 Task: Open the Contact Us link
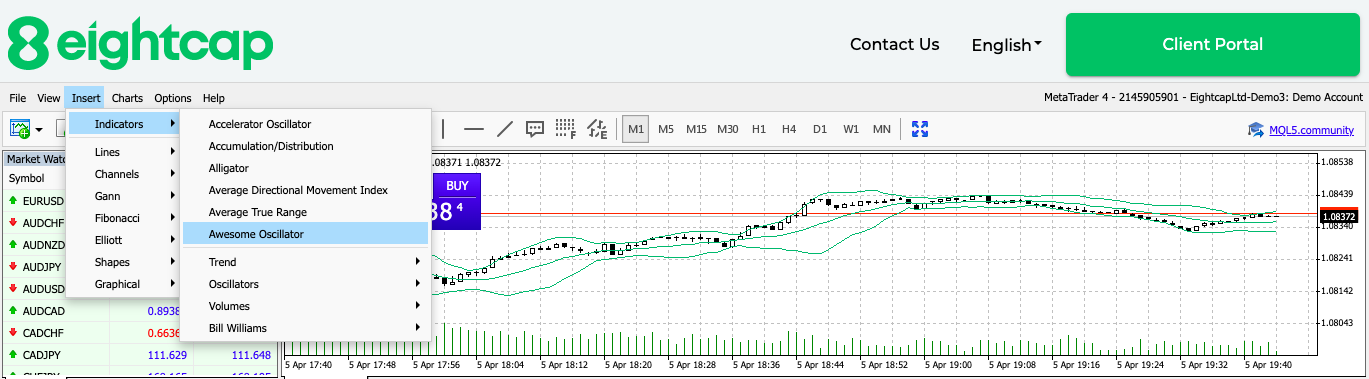pos(894,44)
